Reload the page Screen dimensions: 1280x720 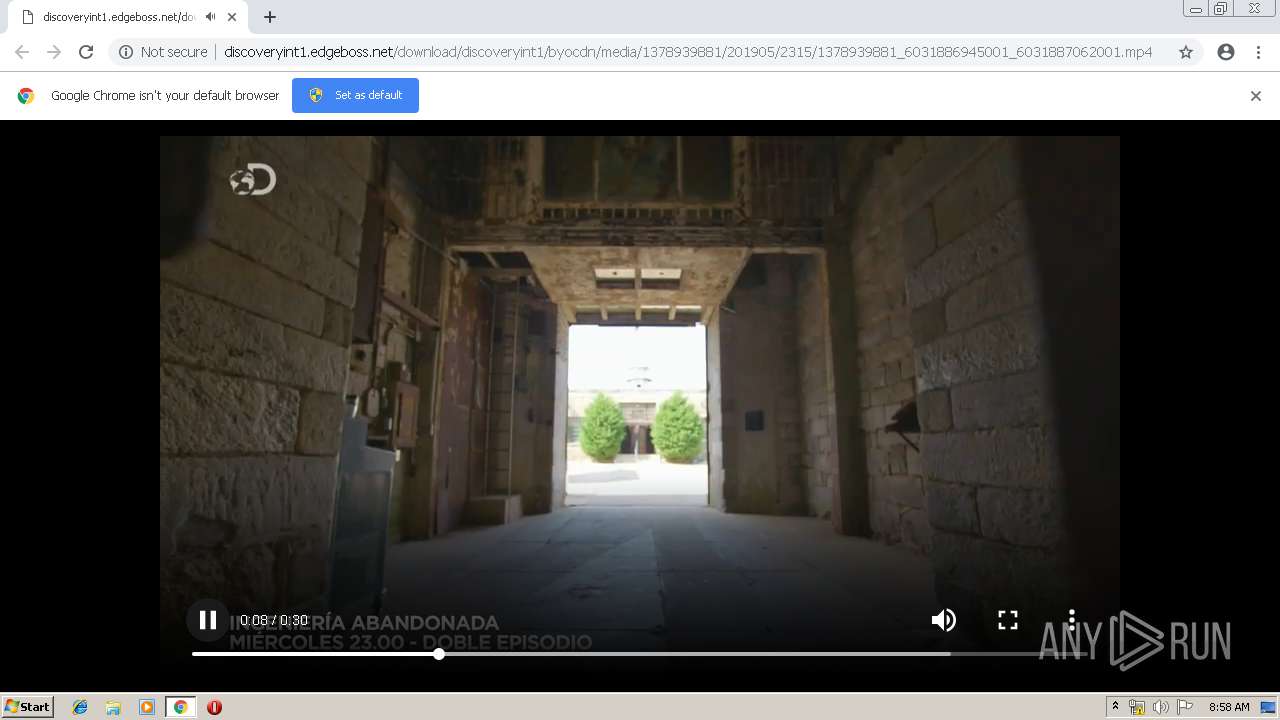pyautogui.click(x=86, y=52)
